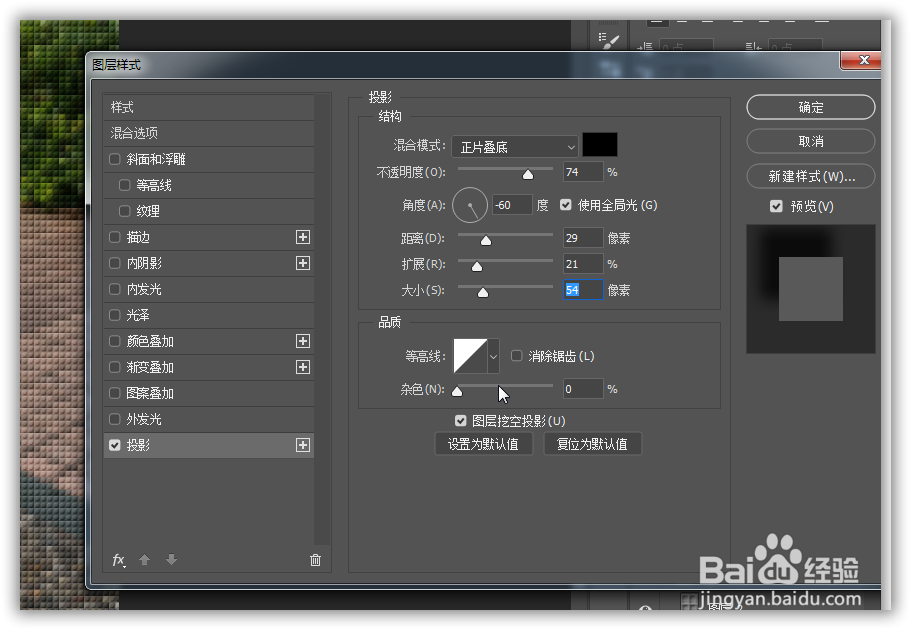This screenshot has width=911, height=630.
Task: Enable Bevel and Emboss (斜面和浮雕) checkbox
Action: point(114,159)
